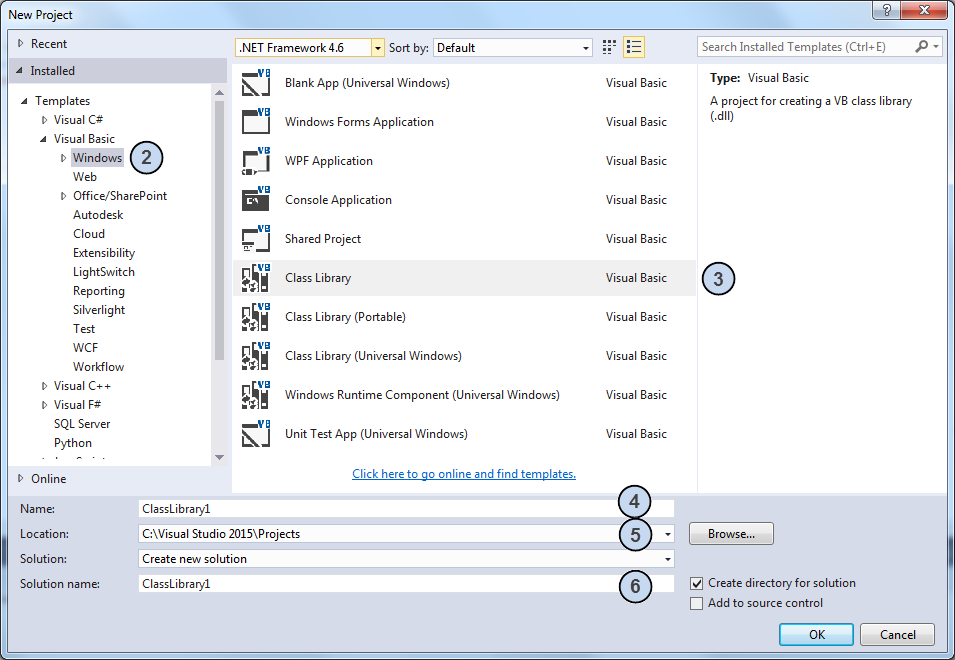955x660 pixels.
Task: Select the Web template category
Action: point(85,177)
